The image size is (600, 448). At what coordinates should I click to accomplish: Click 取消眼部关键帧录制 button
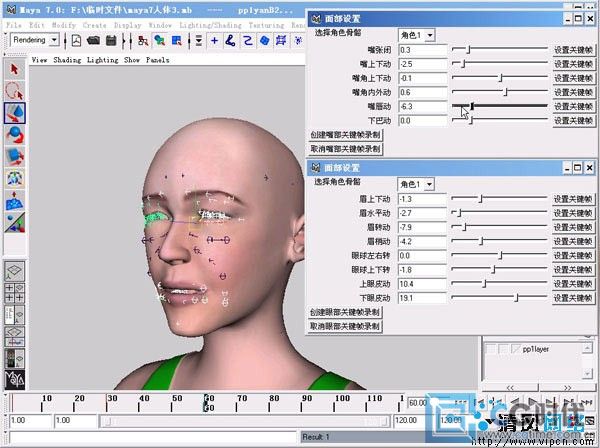click(x=345, y=326)
